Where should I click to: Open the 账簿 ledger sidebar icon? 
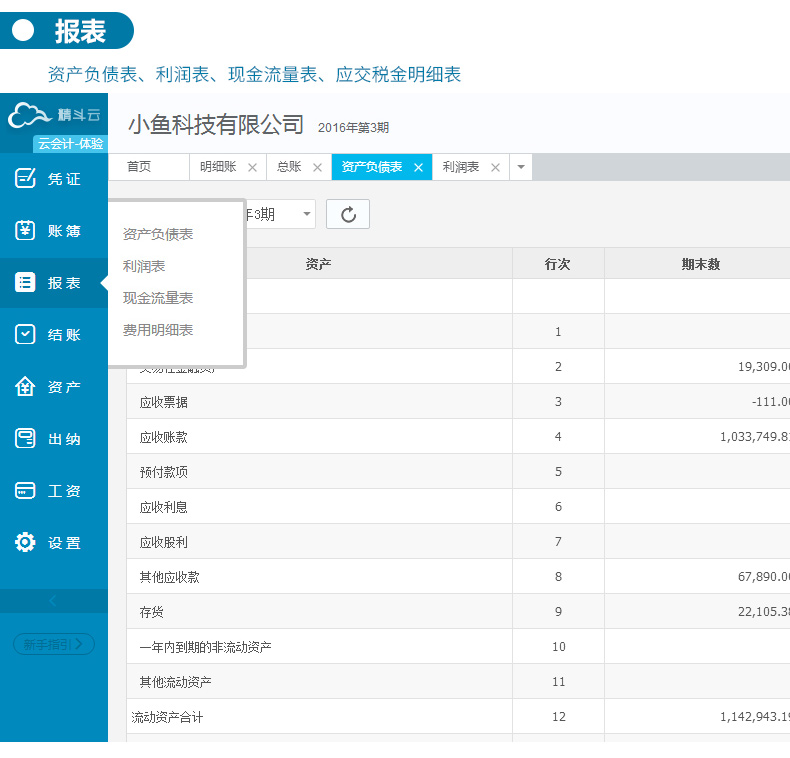[25, 231]
